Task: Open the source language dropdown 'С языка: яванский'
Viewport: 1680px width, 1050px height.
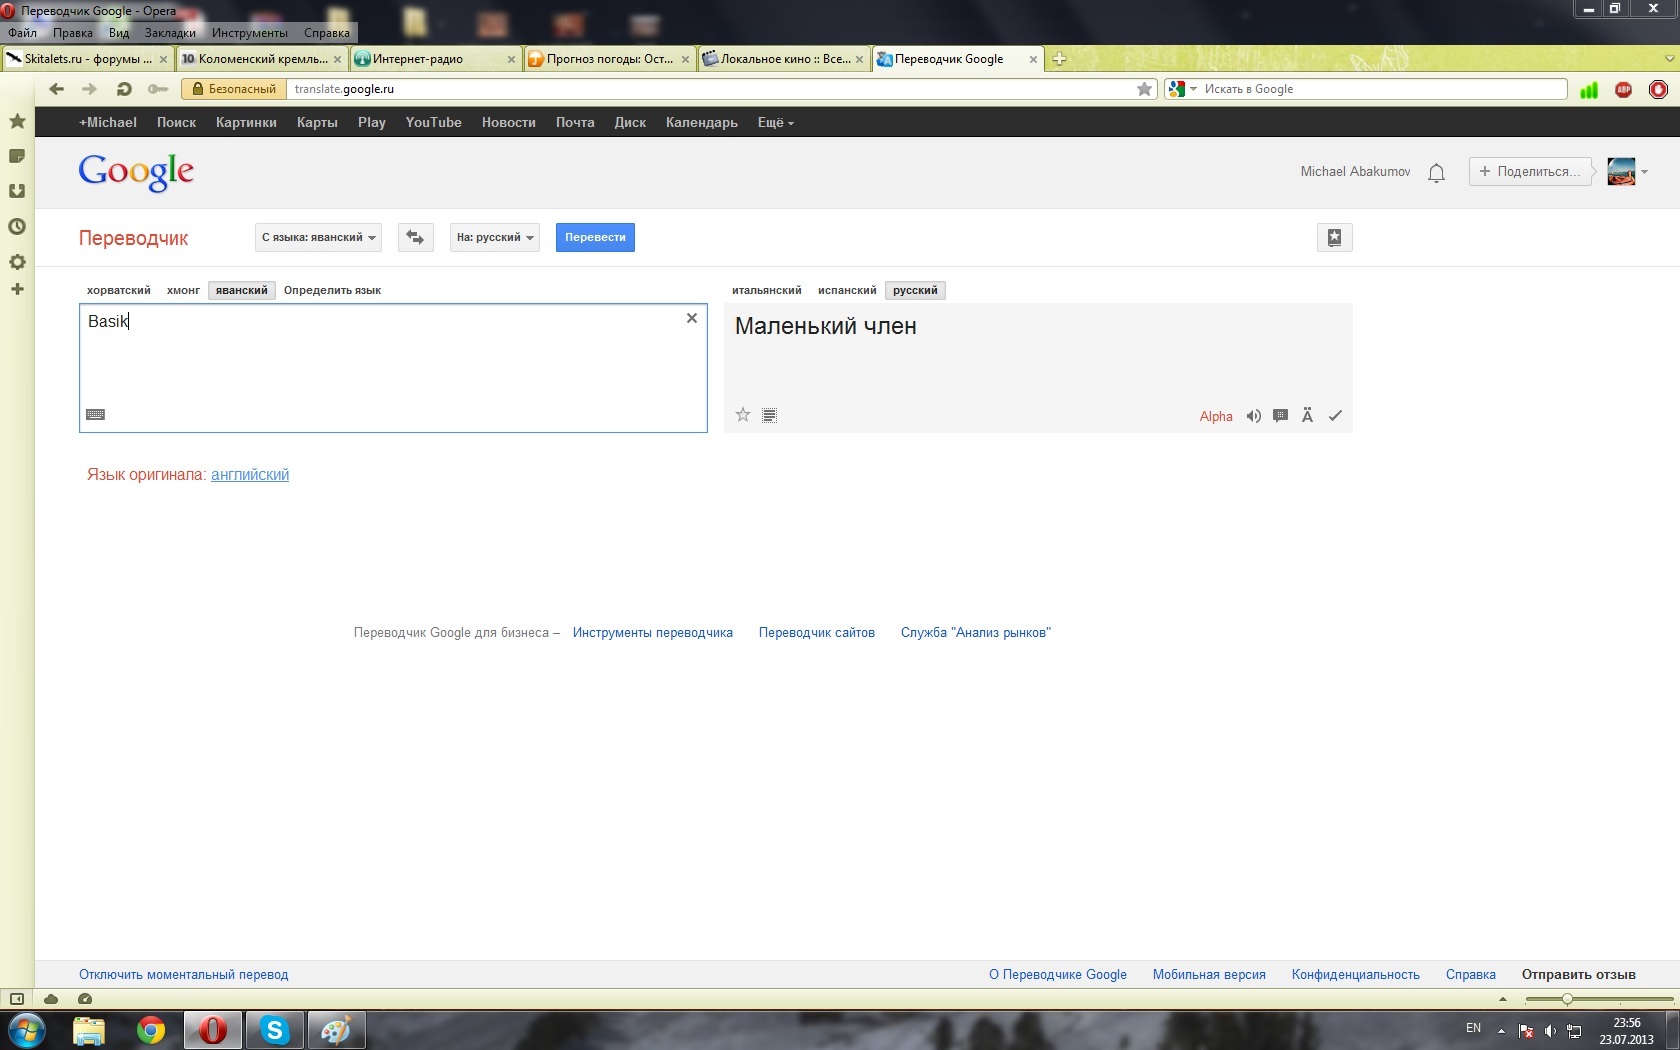Action: coord(318,238)
